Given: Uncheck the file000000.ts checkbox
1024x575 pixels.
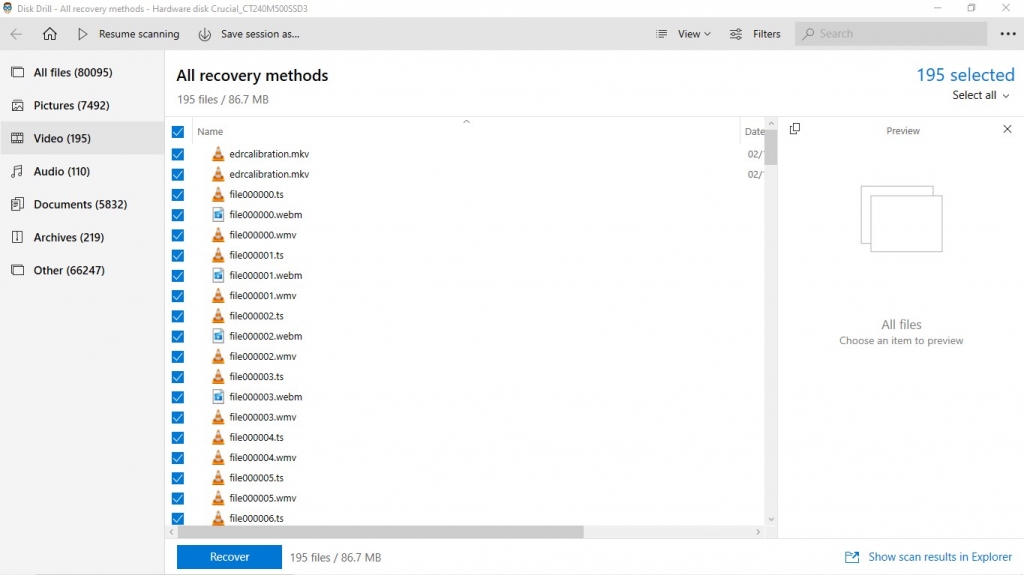Looking at the screenshot, I should tap(178, 195).
